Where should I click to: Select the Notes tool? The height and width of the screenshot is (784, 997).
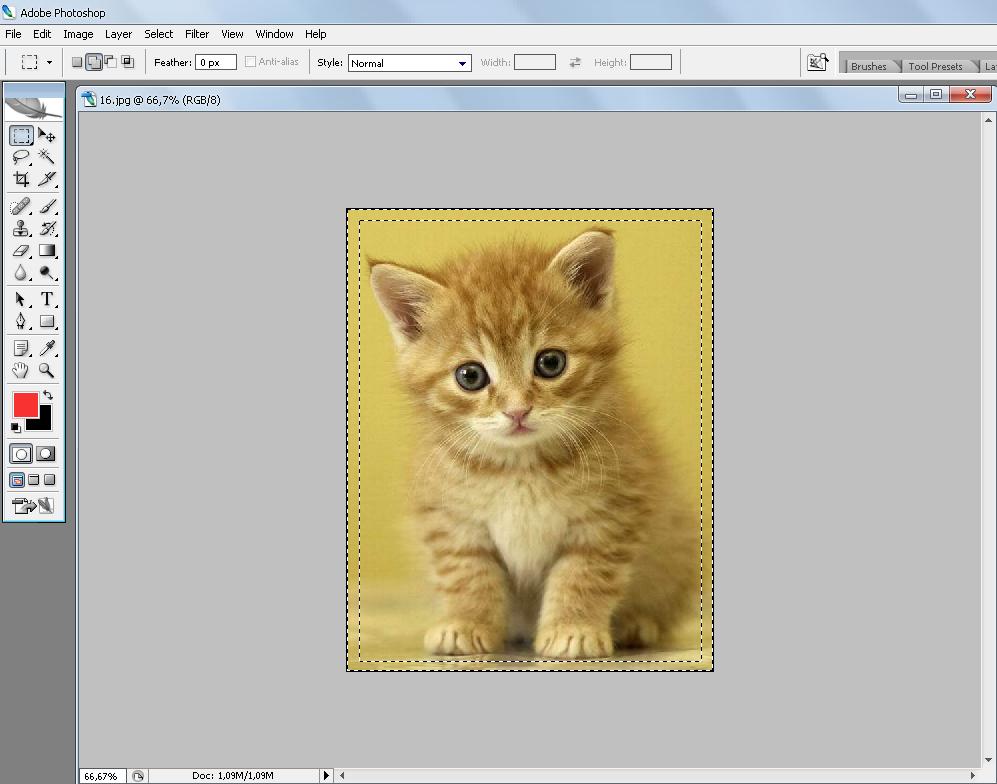tap(21, 348)
